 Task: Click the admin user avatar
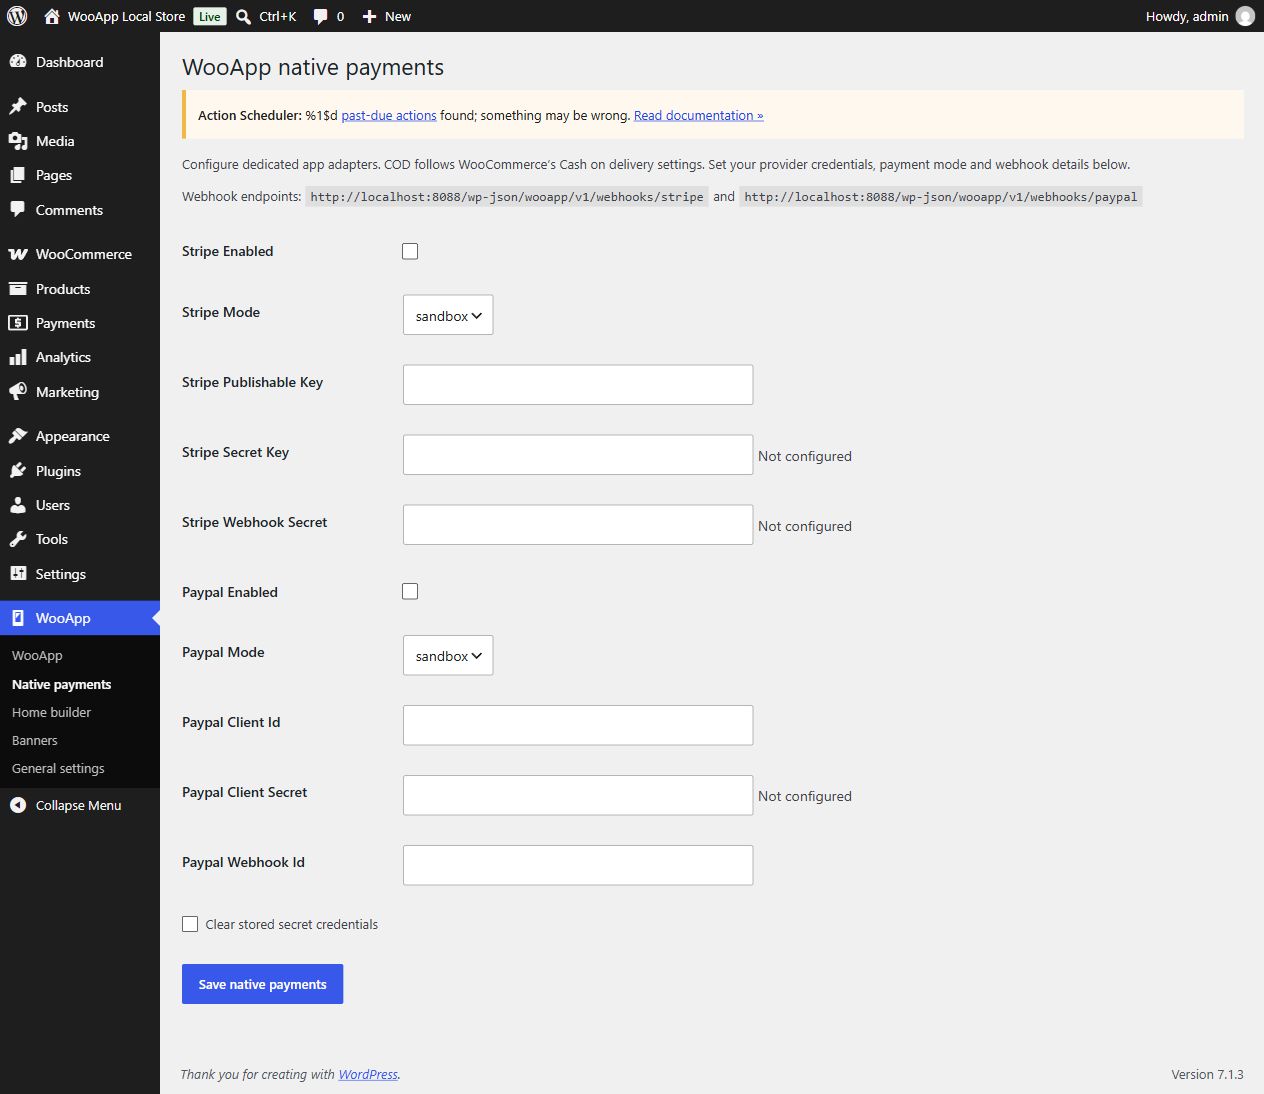1245,16
